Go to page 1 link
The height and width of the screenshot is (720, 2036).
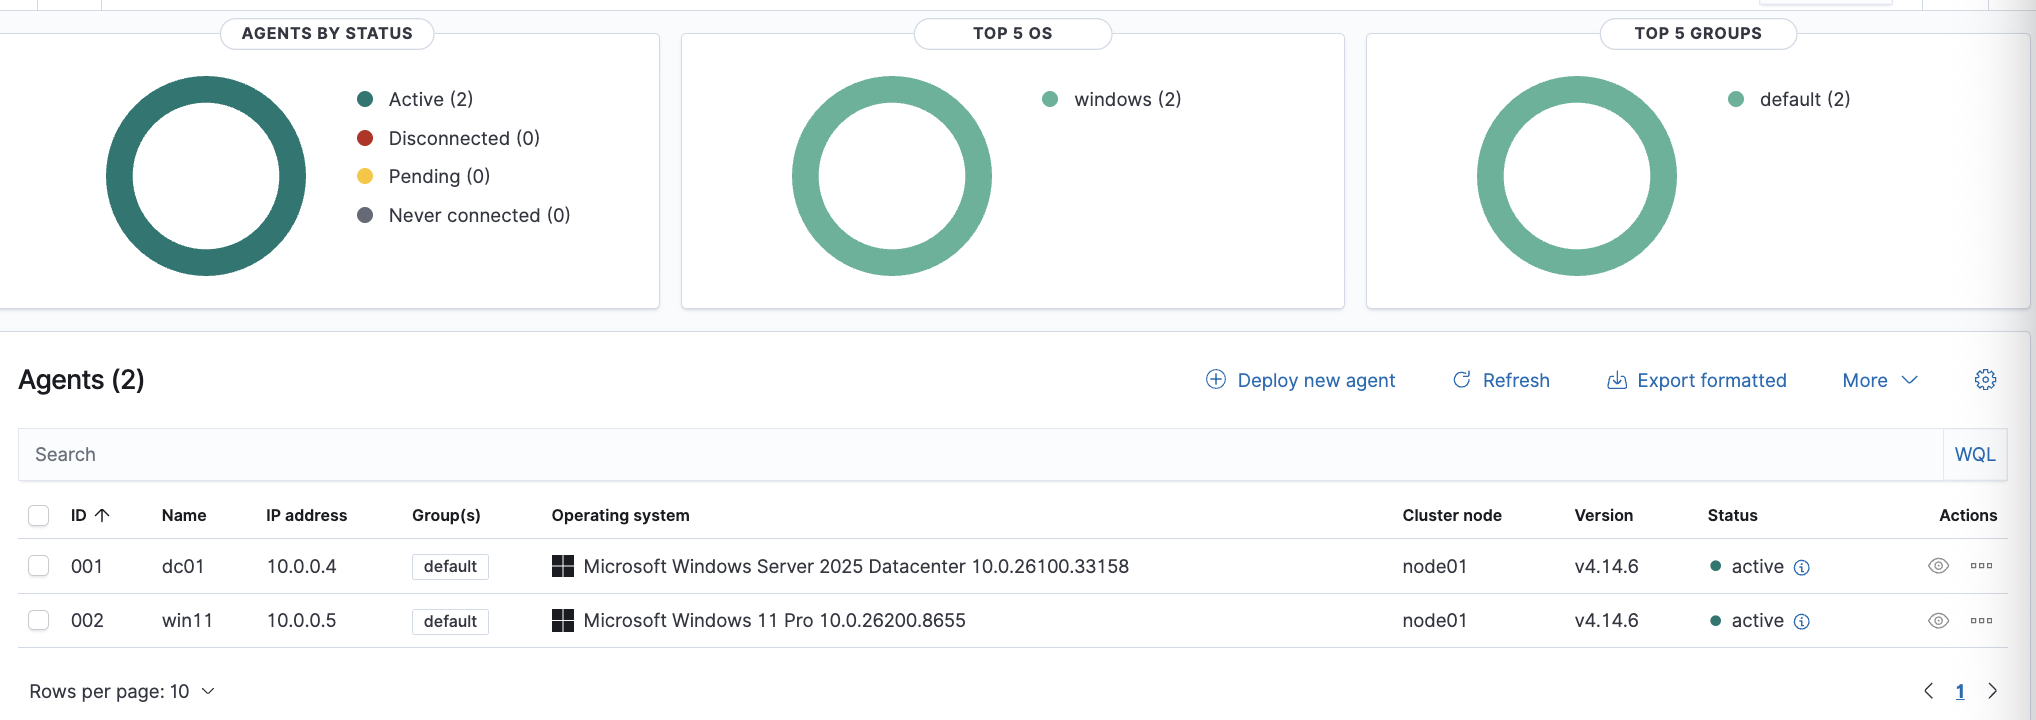coord(1960,691)
